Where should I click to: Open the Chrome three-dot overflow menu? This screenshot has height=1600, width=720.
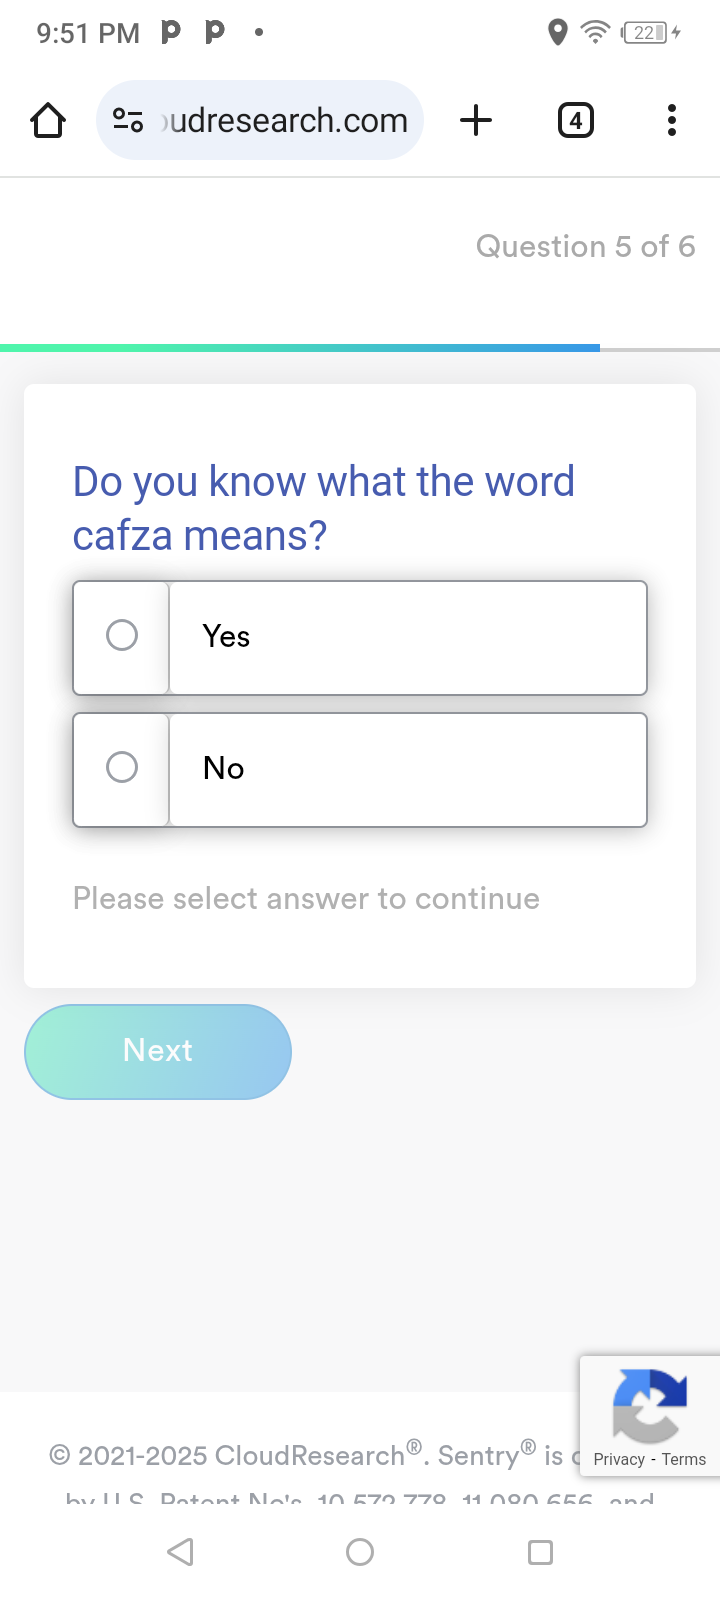click(671, 120)
